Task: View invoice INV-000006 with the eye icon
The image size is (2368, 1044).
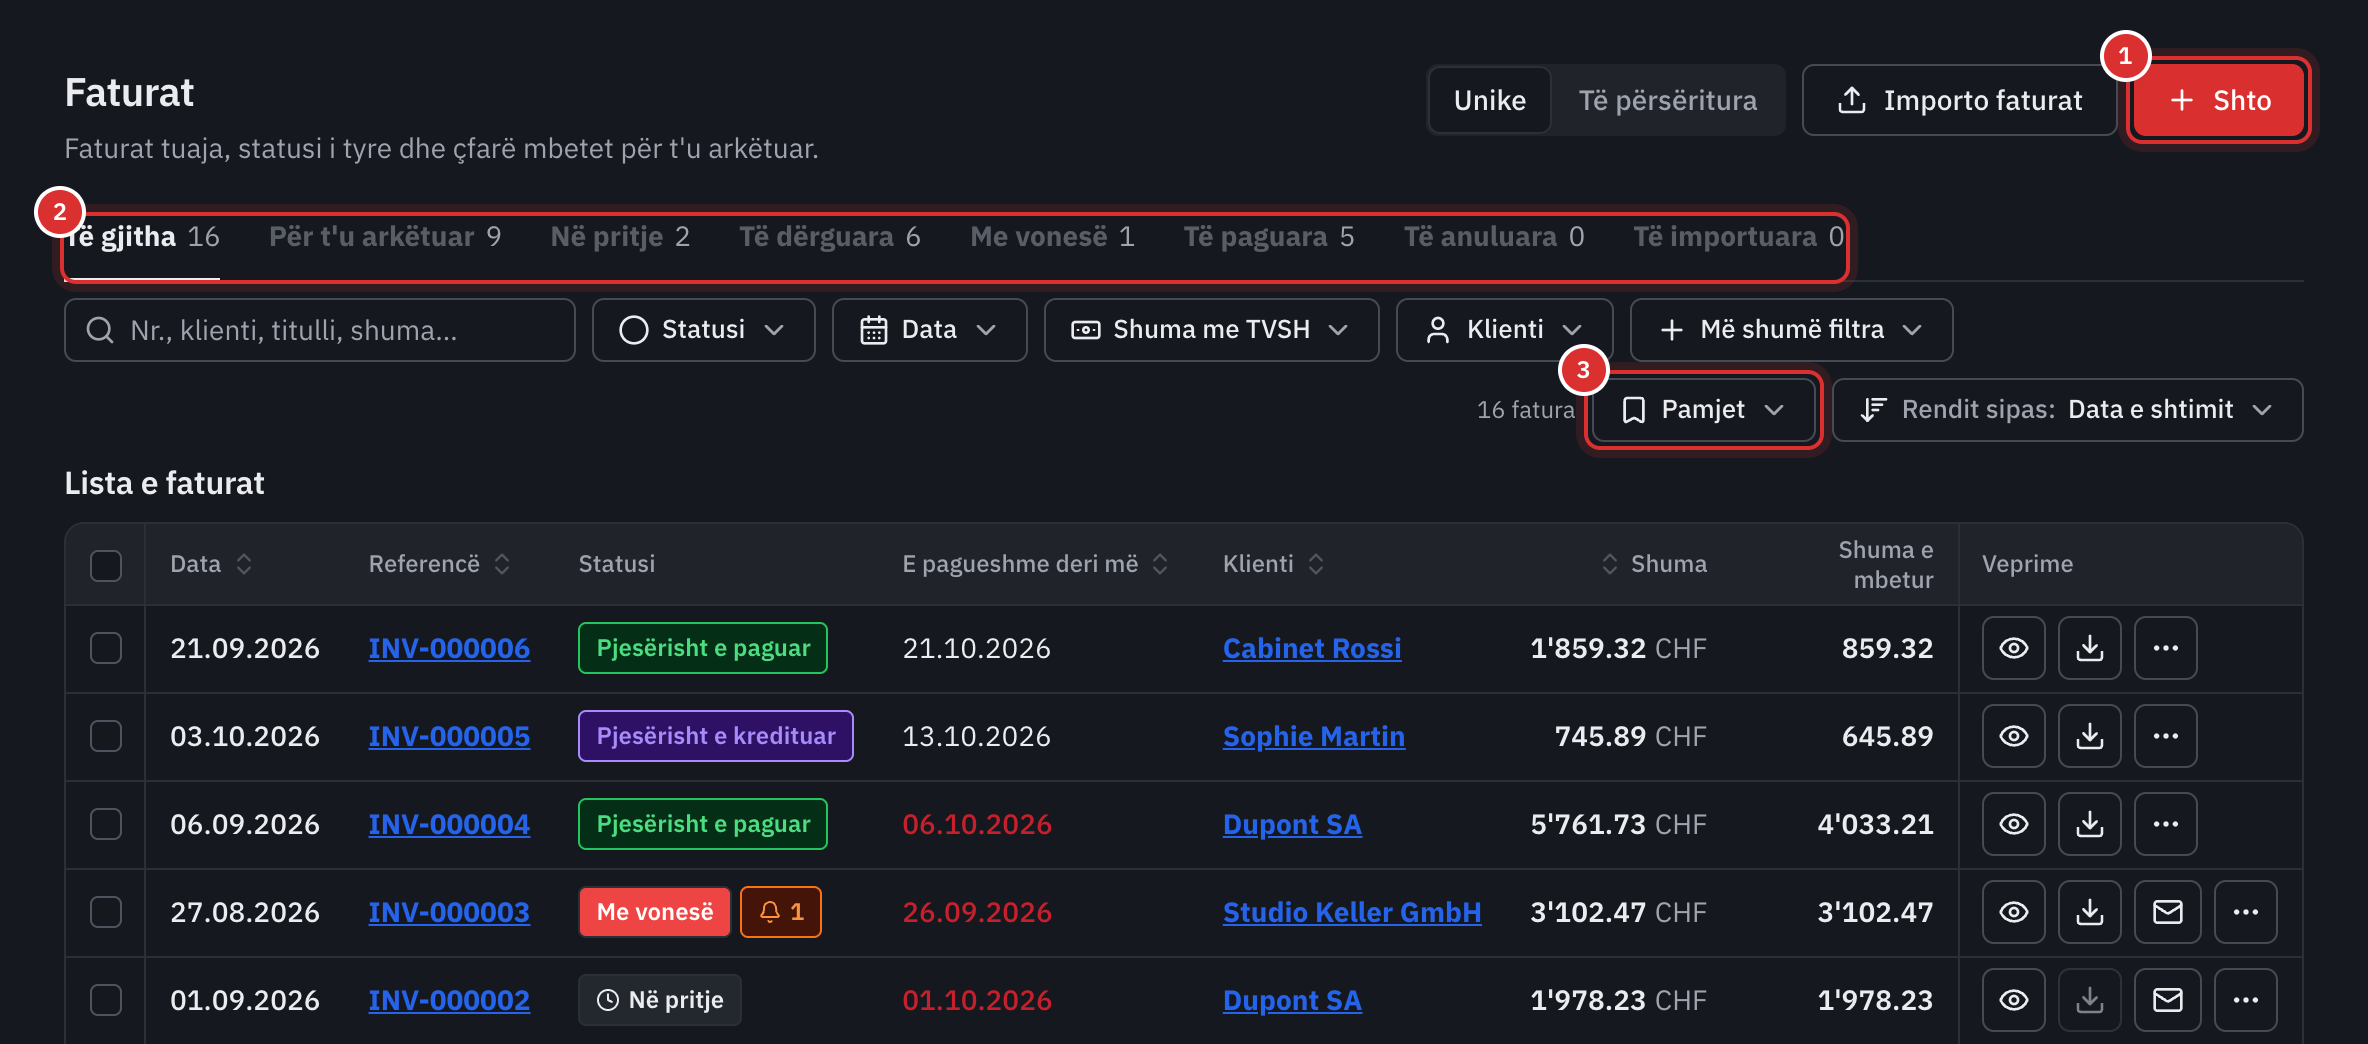Action: [2013, 648]
